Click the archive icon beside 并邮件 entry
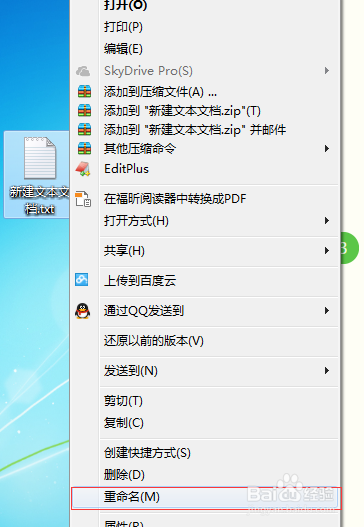The width and height of the screenshot is (364, 527). point(84,129)
